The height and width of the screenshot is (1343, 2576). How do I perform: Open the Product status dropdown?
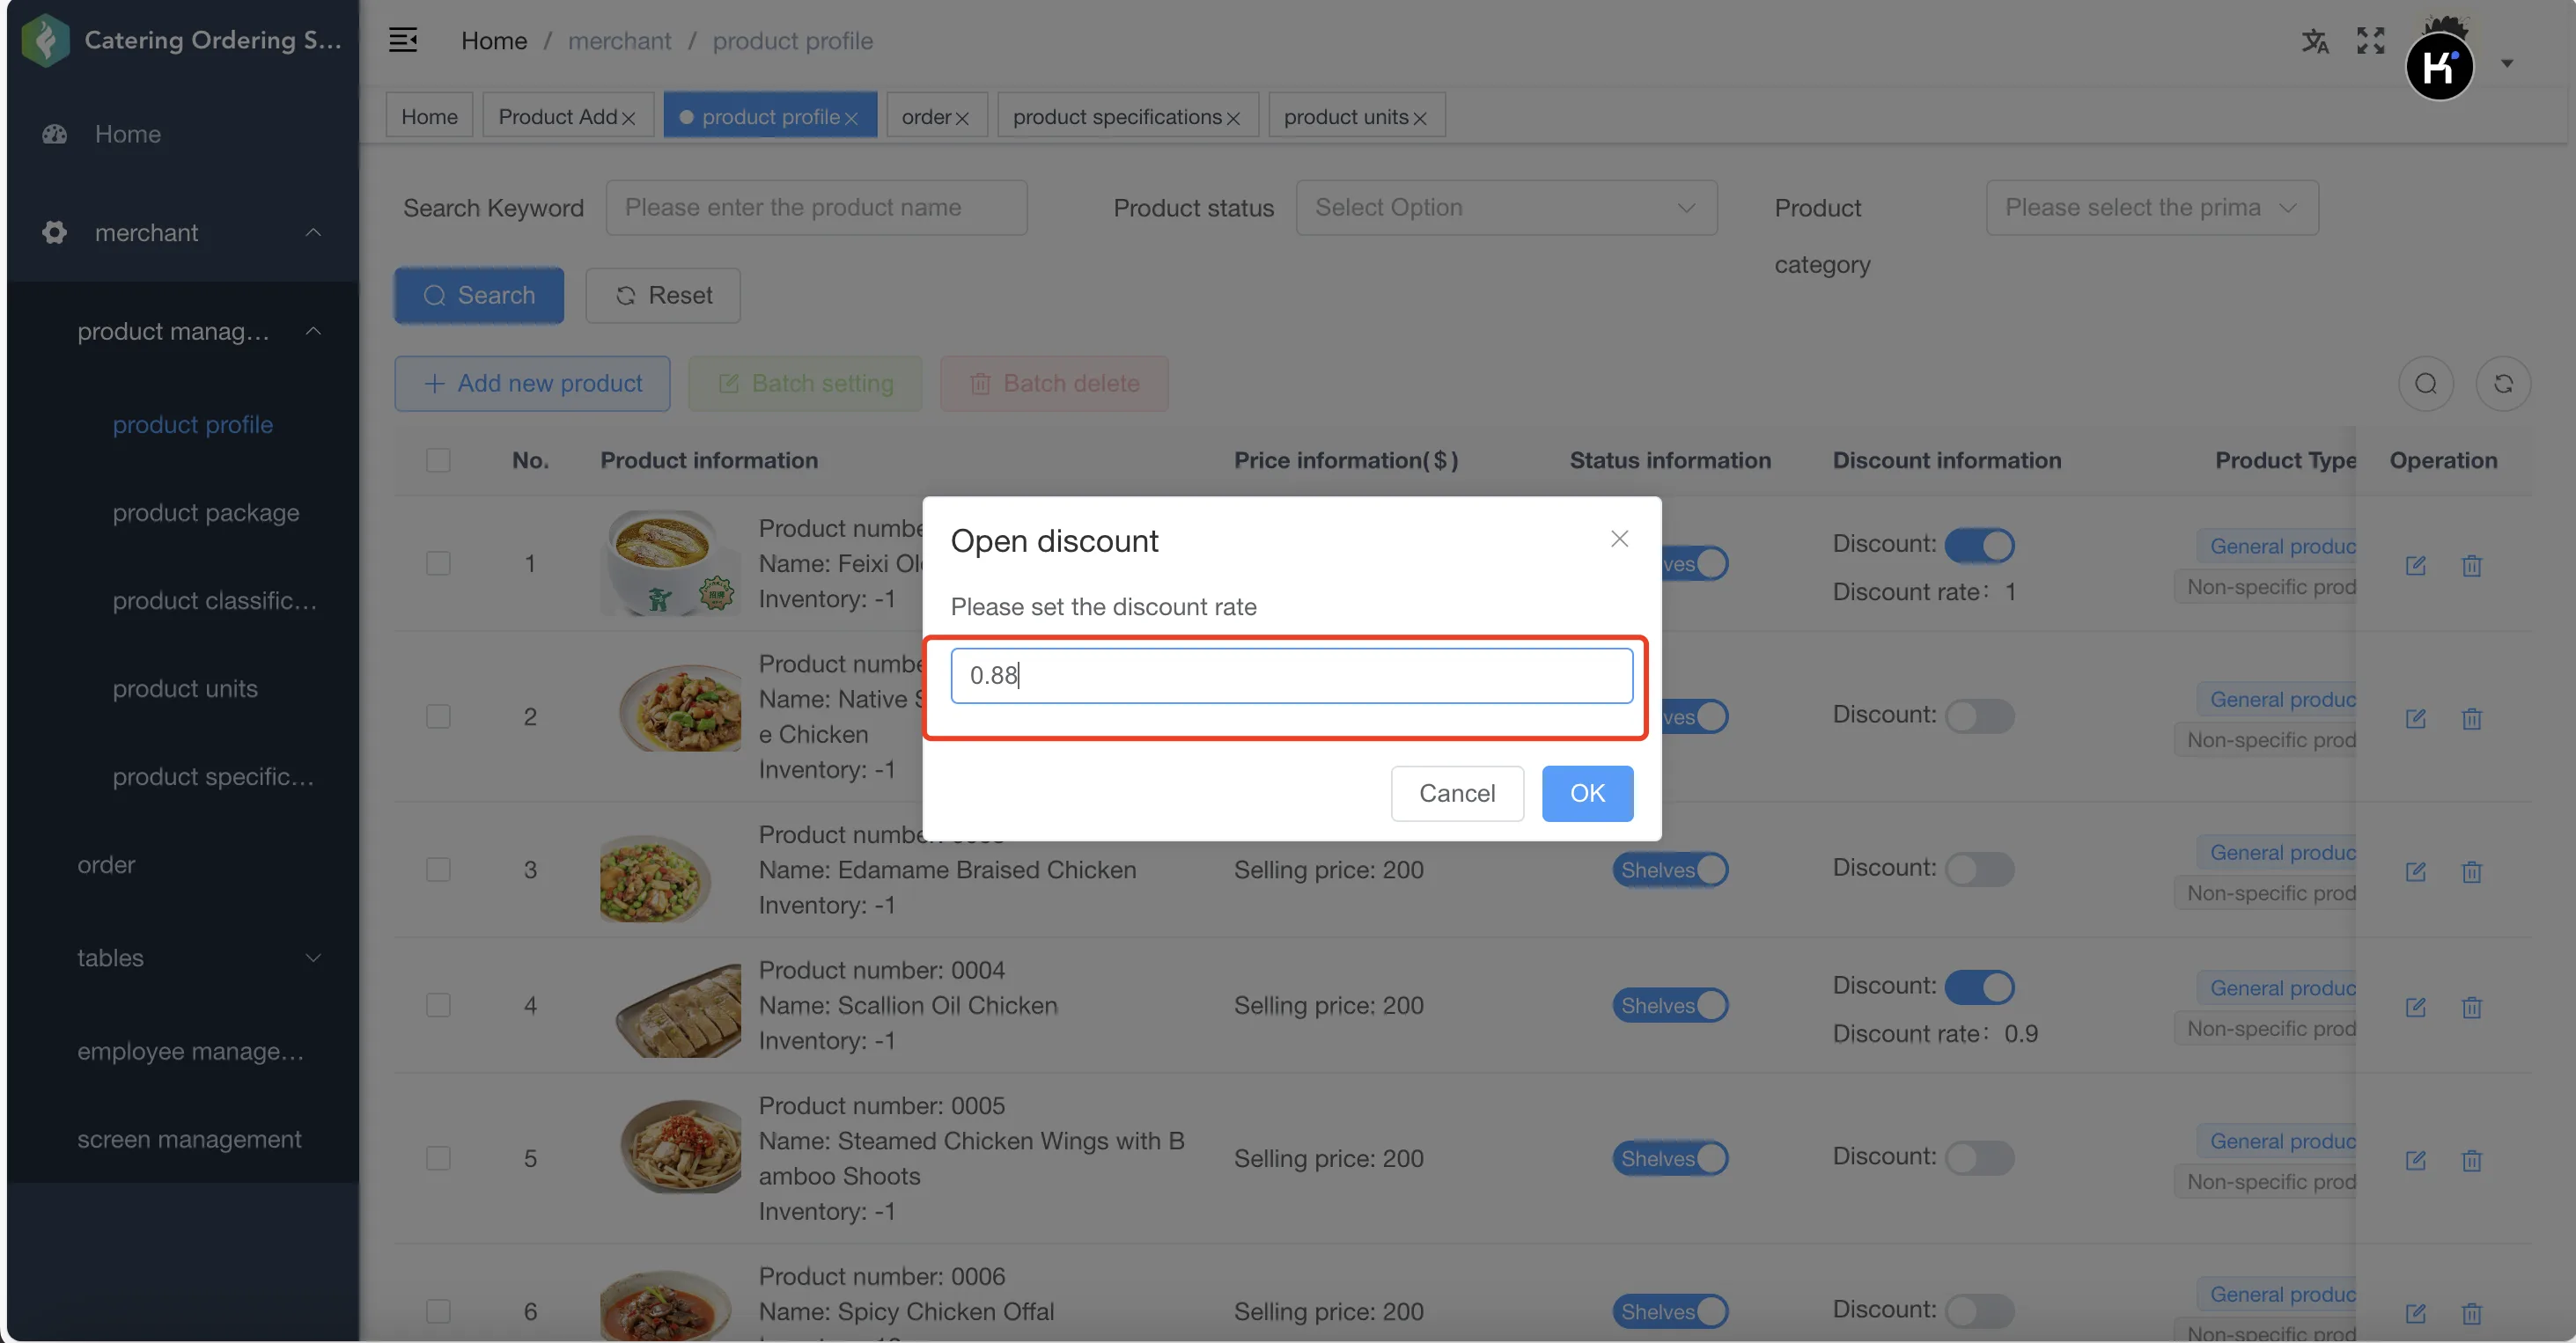pyautogui.click(x=1506, y=208)
